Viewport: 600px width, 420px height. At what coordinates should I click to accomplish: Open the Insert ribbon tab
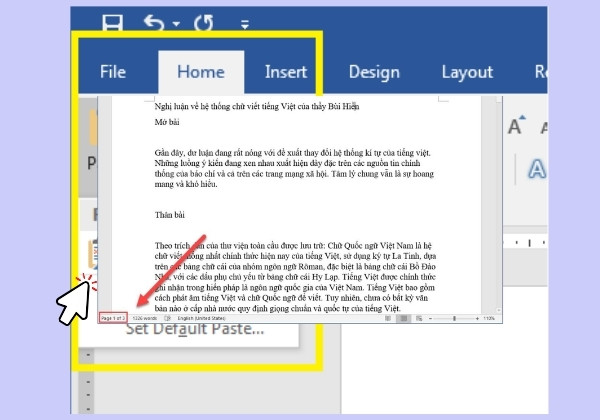[x=286, y=72]
